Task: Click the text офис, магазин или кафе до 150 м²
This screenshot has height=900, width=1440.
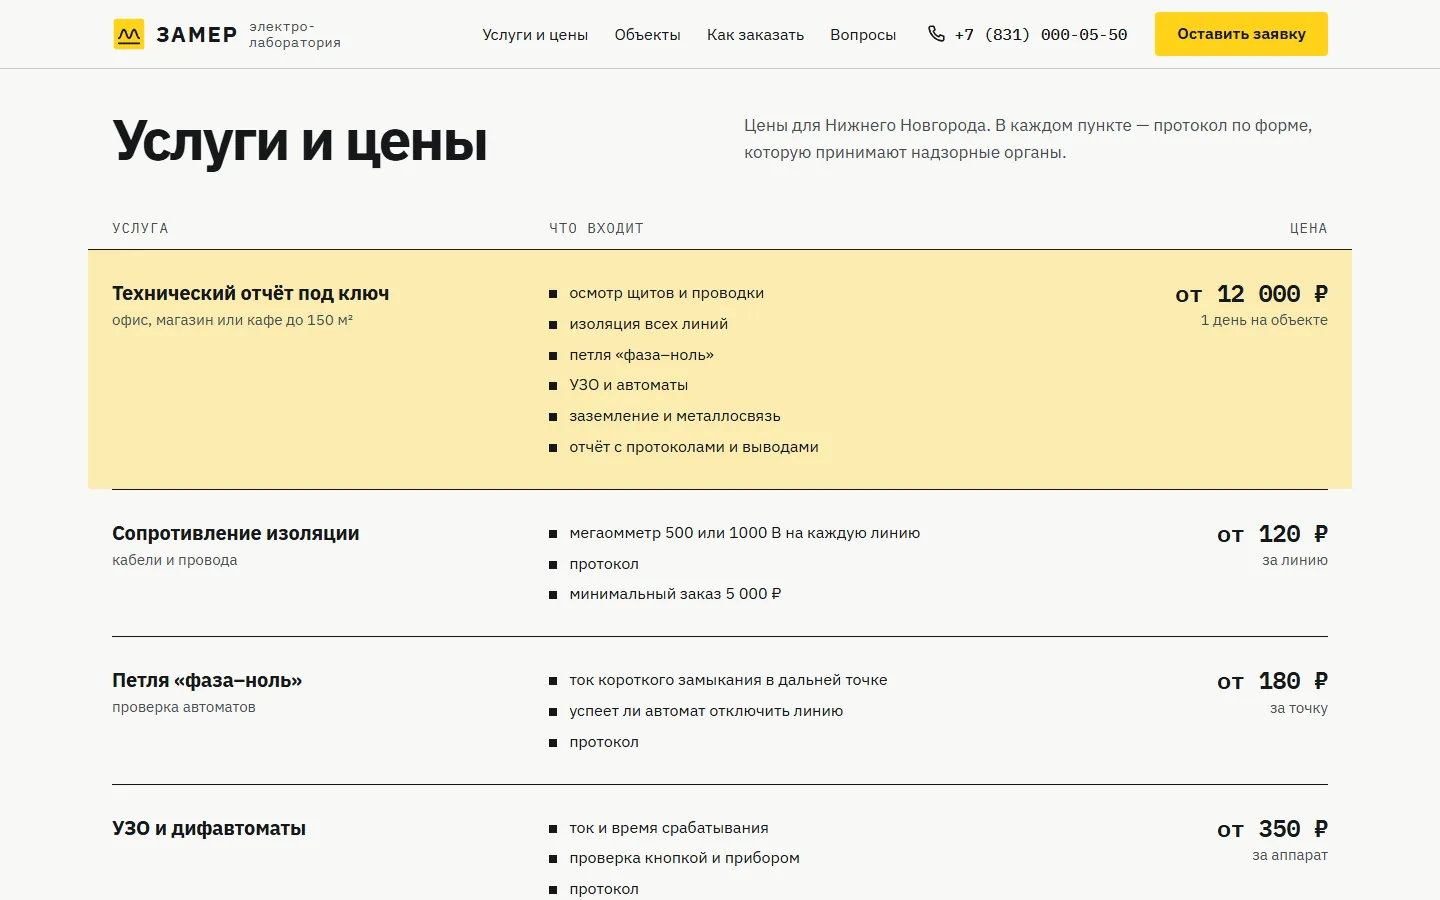Action: tap(232, 320)
